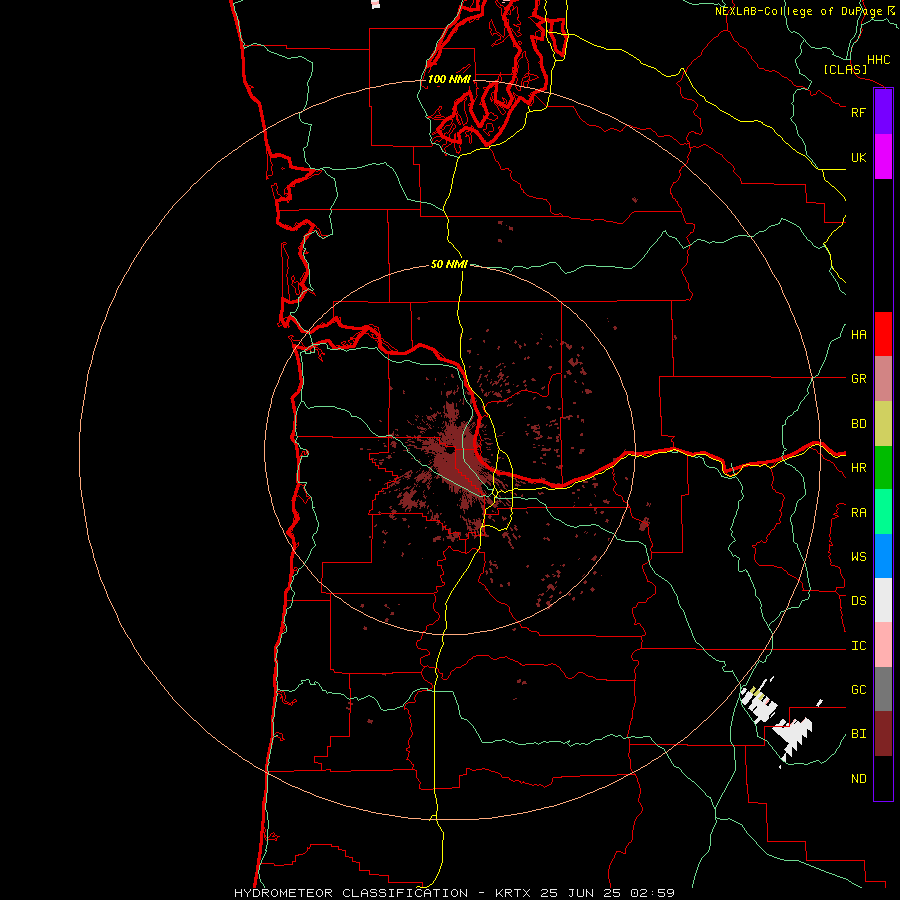900x900 pixels.
Task: Click the [CLAS] units label
Action: point(845,70)
